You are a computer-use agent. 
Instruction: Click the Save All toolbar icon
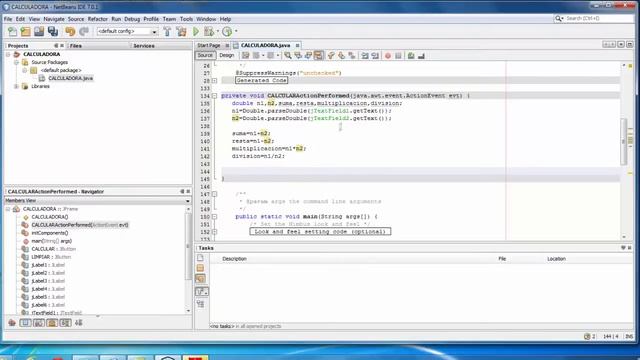click(53, 31)
